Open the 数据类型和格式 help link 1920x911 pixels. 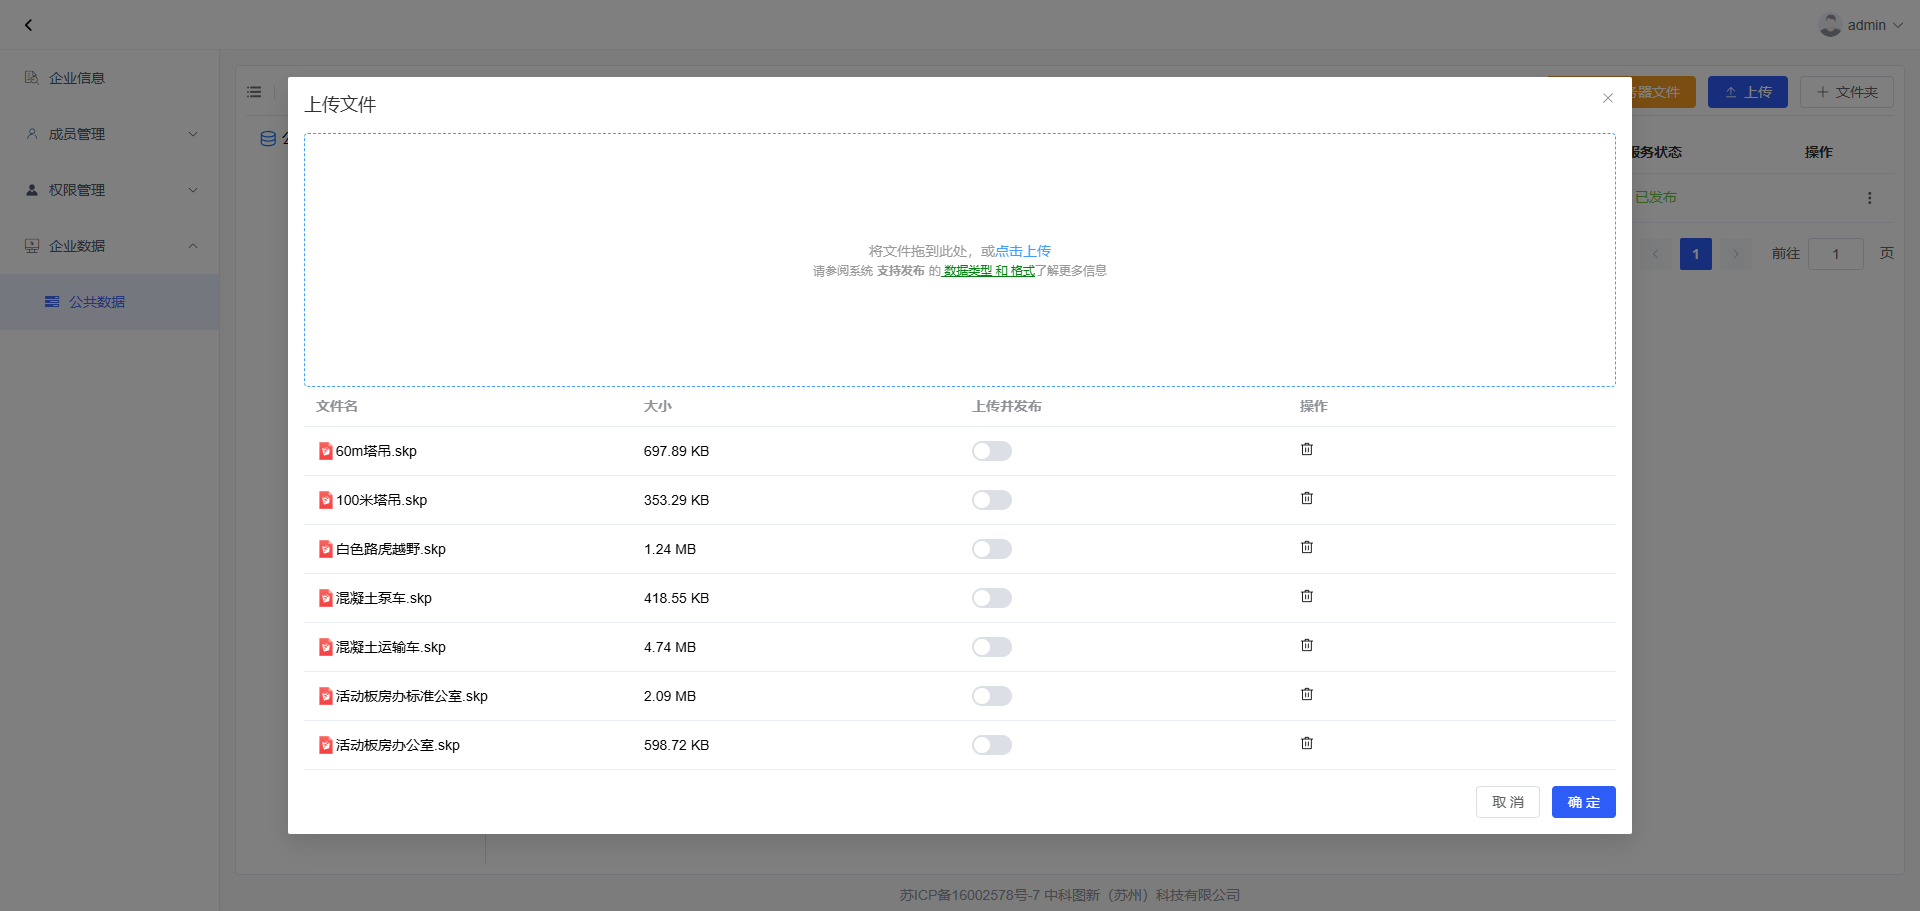pos(988,271)
